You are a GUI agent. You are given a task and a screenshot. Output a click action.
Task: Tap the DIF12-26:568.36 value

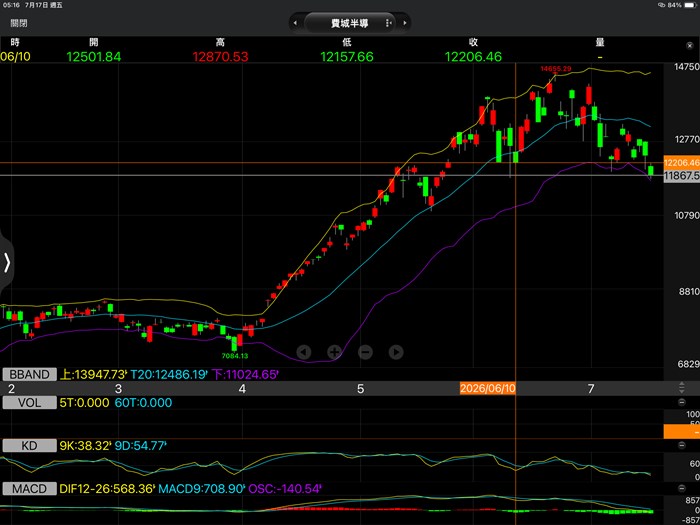(108, 489)
